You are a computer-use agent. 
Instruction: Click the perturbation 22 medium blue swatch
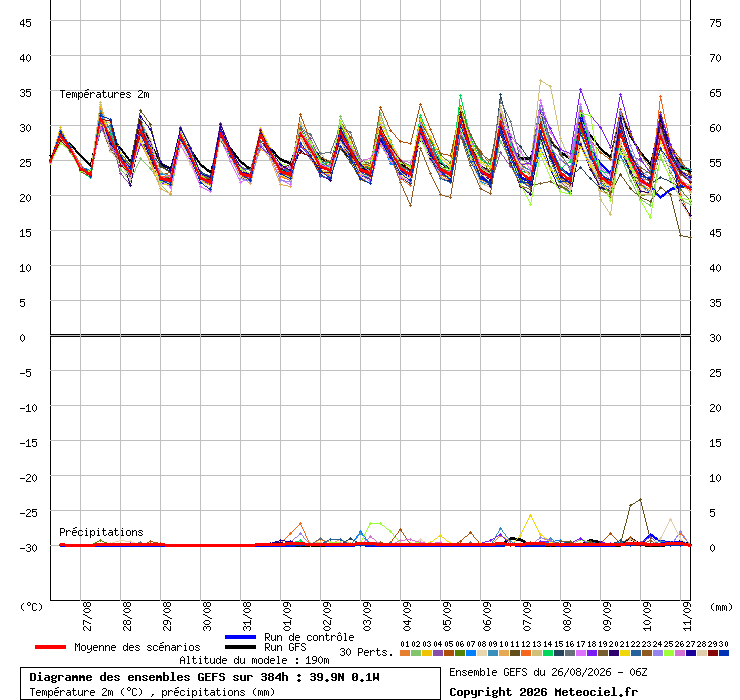click(x=636, y=653)
